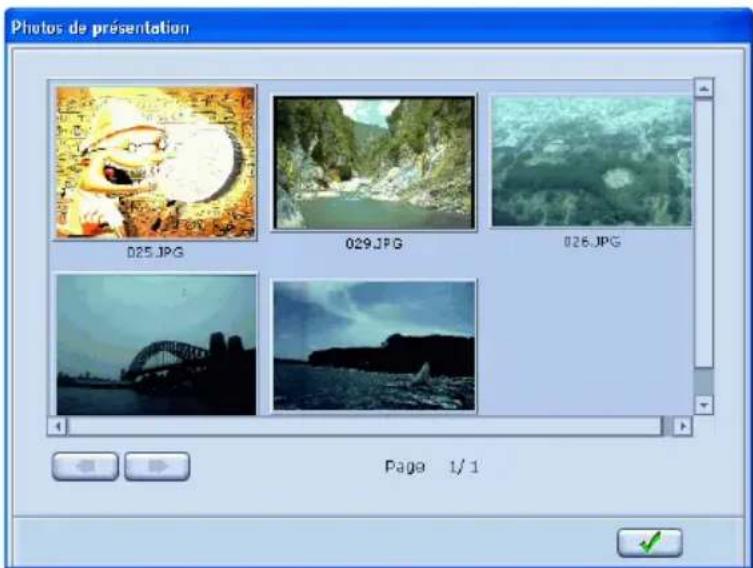This screenshot has height=568, width=753.
Task: Confirm with the green checkmark button
Action: (649, 543)
